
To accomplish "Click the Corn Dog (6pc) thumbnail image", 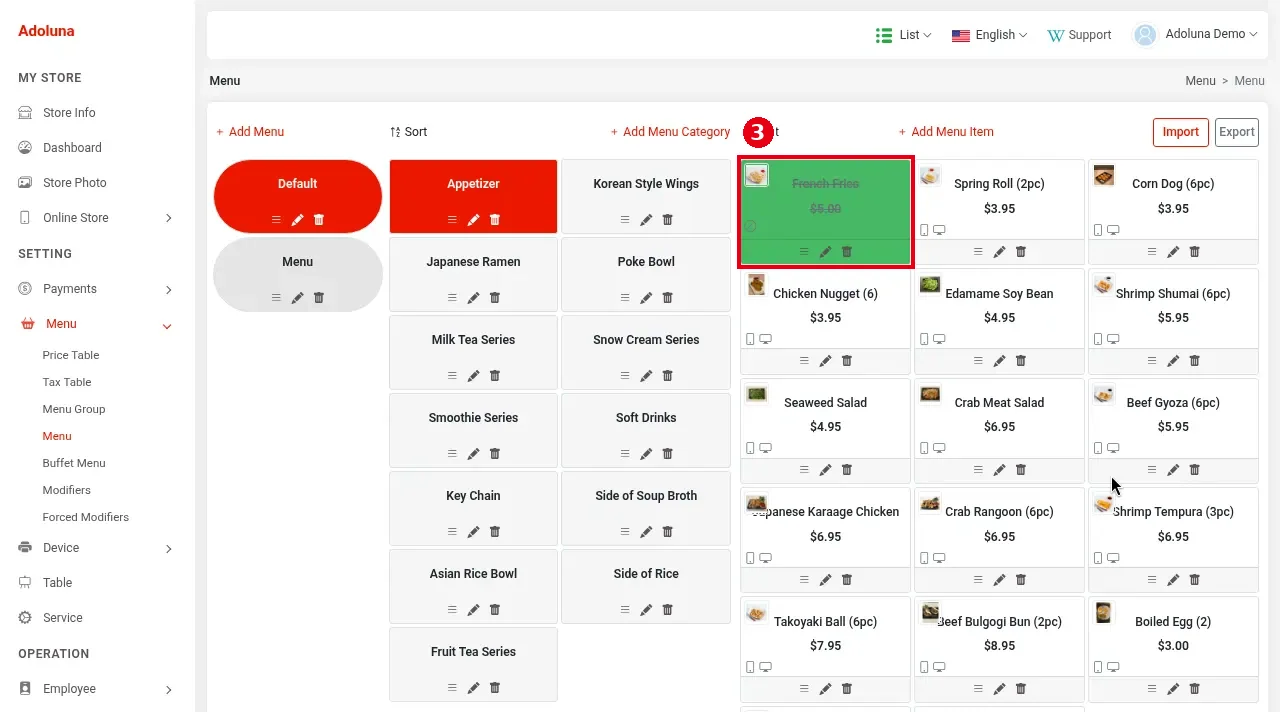I will 1104,176.
